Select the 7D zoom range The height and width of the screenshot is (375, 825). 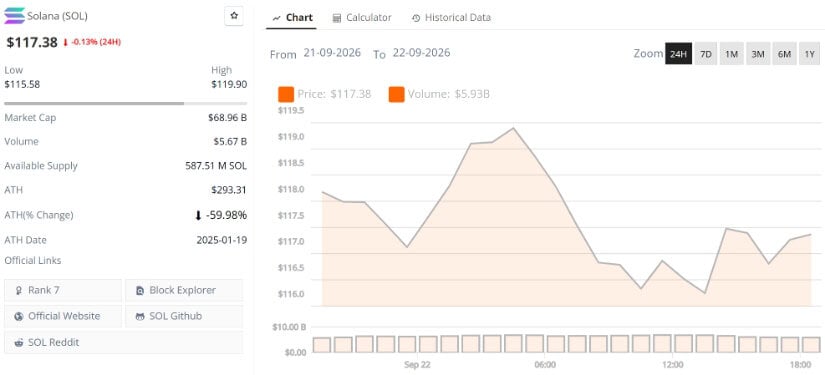pos(706,54)
